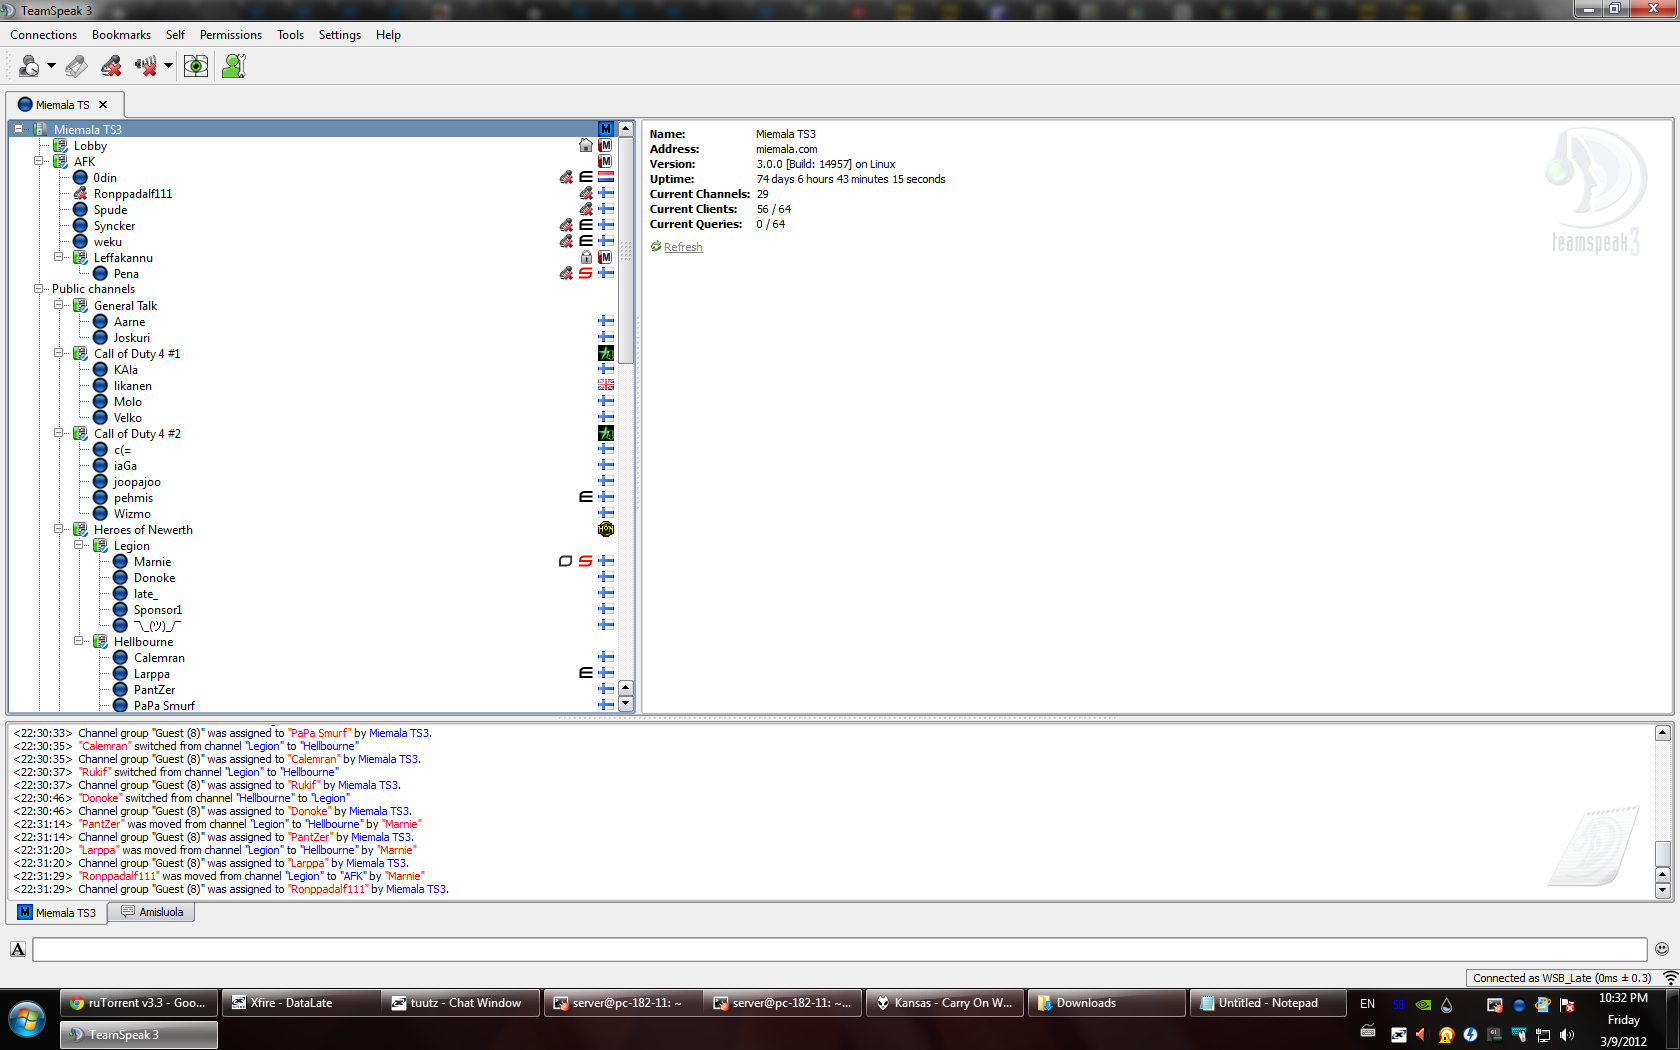1680x1050 pixels.
Task: Open the connect button's dropdown arrow
Action: (x=51, y=66)
